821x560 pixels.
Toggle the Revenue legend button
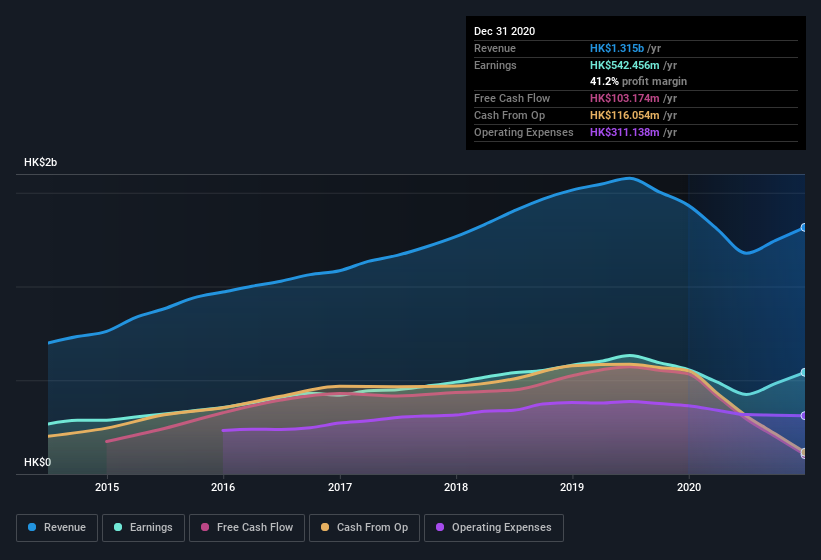click(x=57, y=528)
